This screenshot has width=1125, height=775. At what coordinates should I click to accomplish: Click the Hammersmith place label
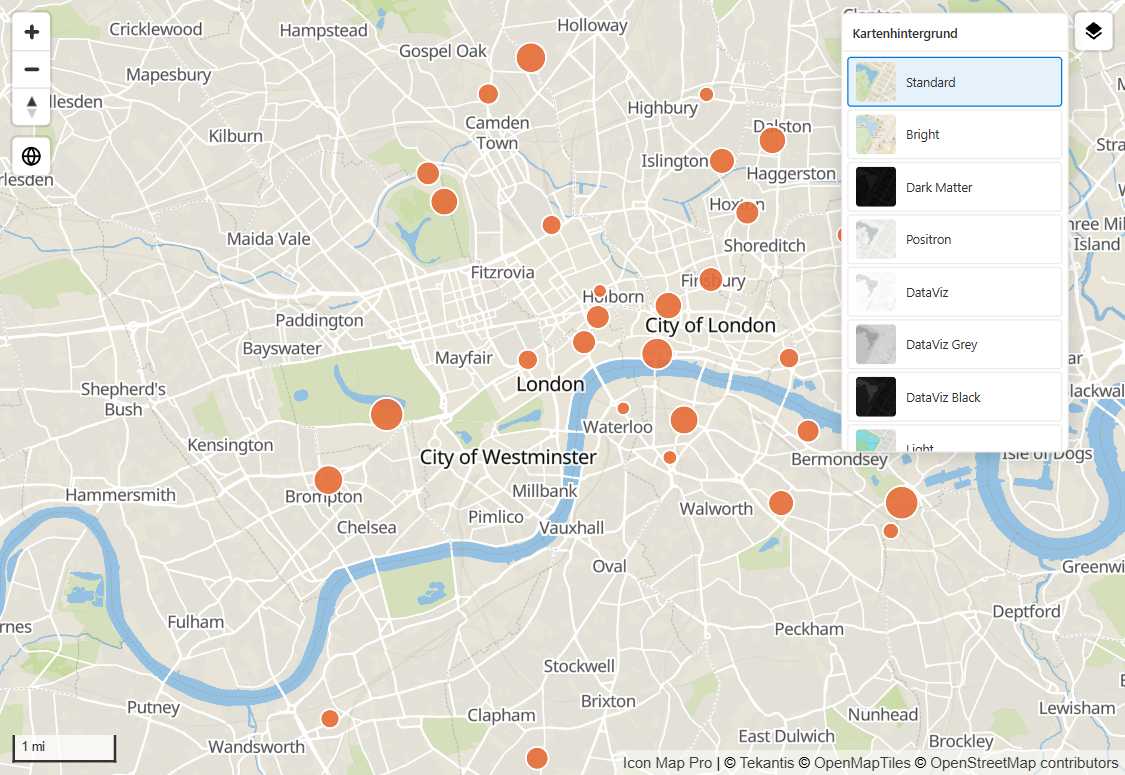pos(121,495)
